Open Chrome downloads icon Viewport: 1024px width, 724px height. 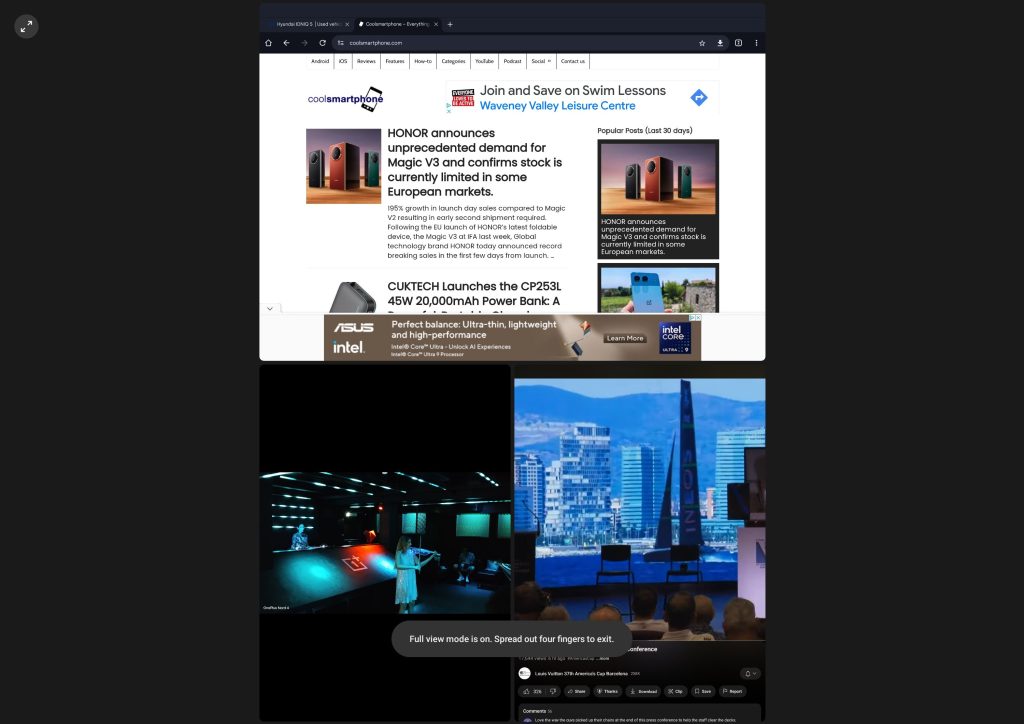(720, 43)
